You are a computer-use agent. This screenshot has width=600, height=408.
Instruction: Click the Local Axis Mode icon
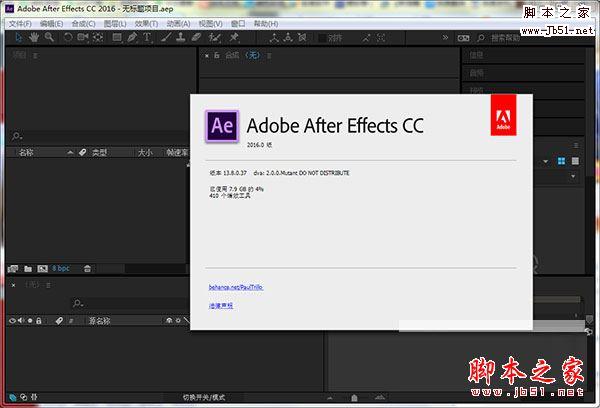274,38
